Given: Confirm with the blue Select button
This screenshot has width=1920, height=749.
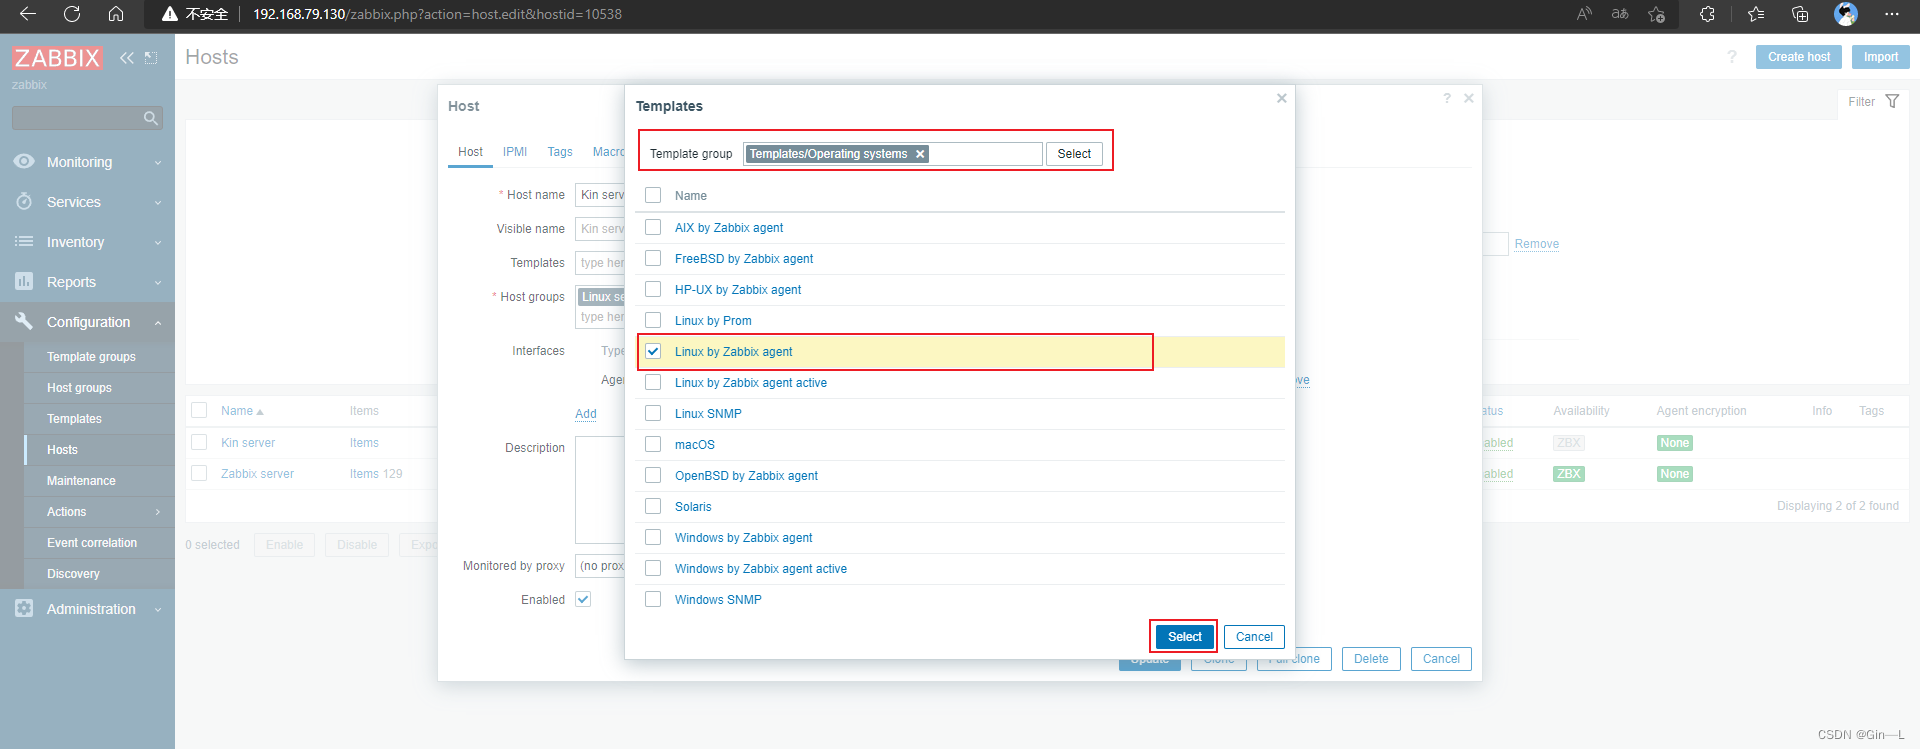Looking at the screenshot, I should (1184, 637).
